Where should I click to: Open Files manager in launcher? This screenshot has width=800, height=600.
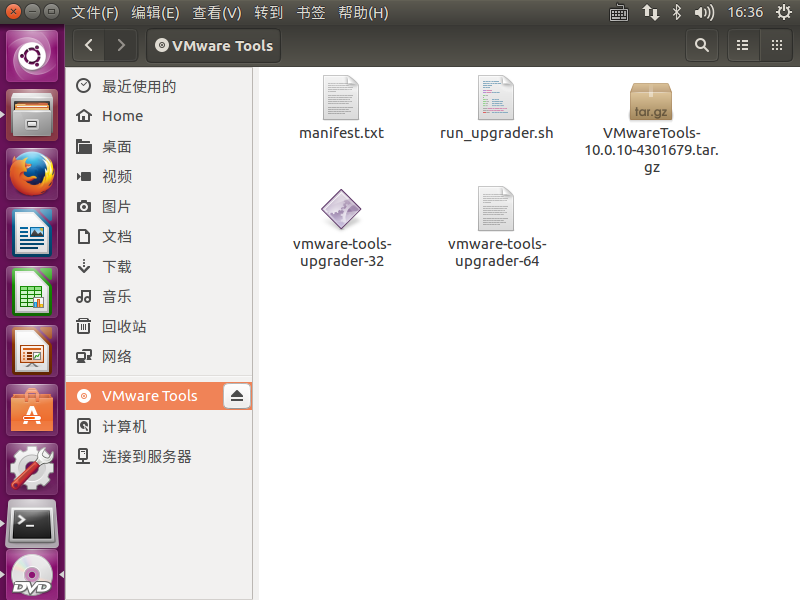click(x=32, y=115)
